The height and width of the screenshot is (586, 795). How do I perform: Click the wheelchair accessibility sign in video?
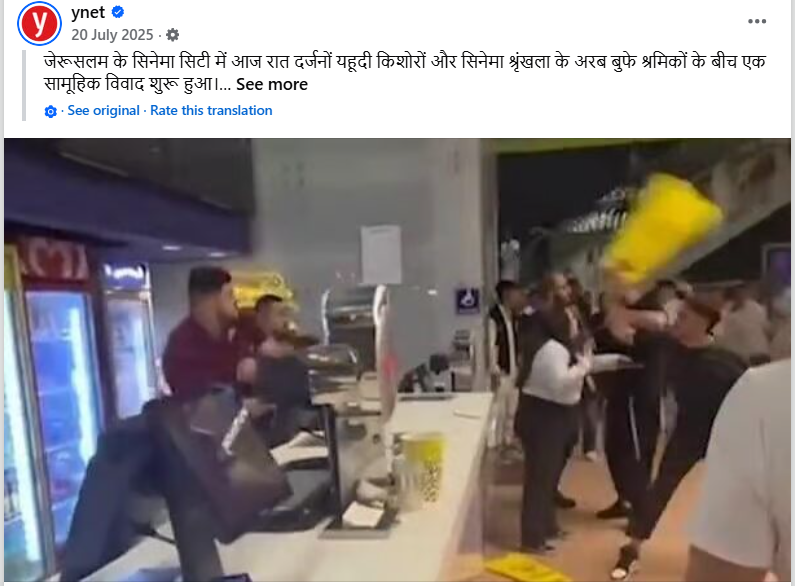click(467, 301)
